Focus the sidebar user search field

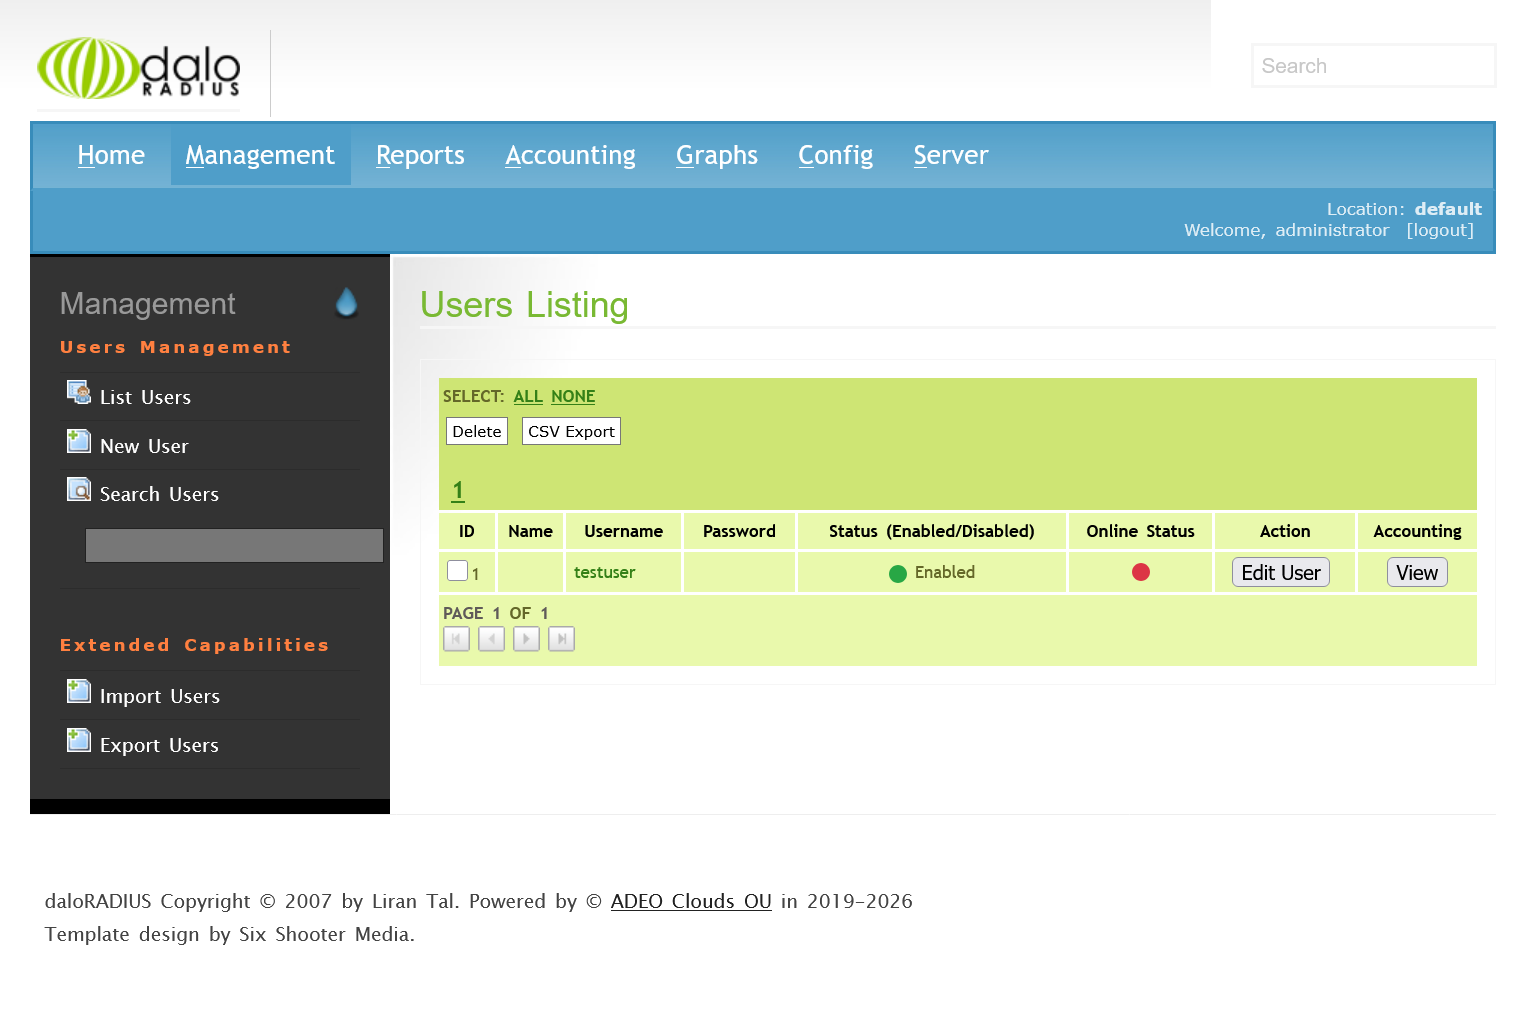[234, 545]
